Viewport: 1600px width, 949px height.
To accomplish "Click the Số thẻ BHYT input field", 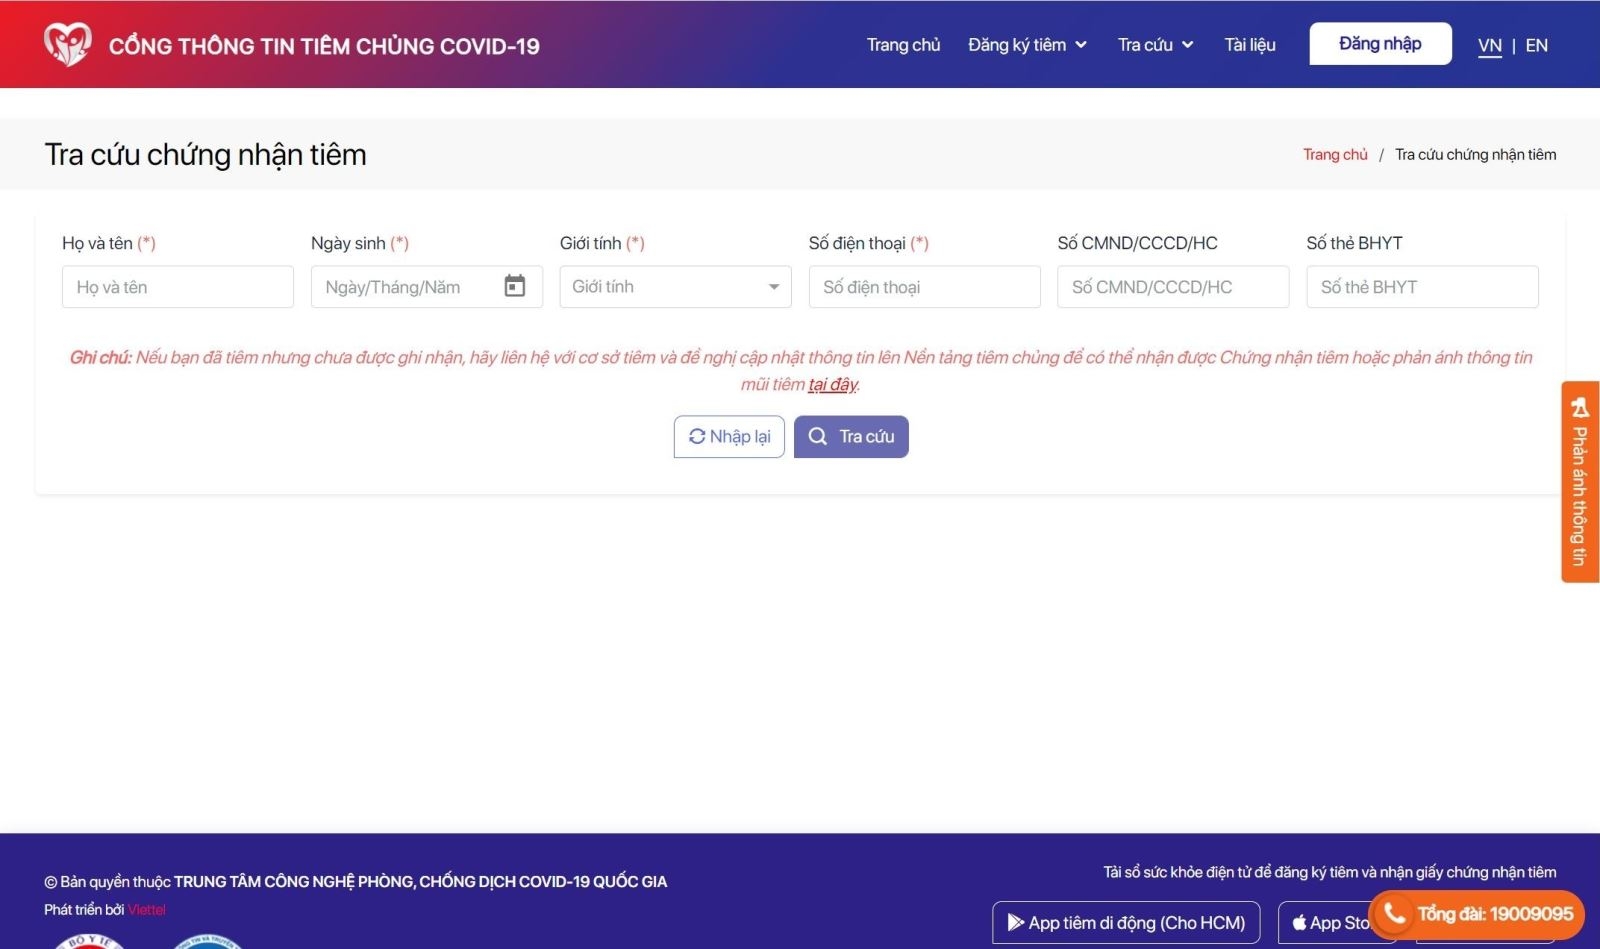I will 1422,287.
